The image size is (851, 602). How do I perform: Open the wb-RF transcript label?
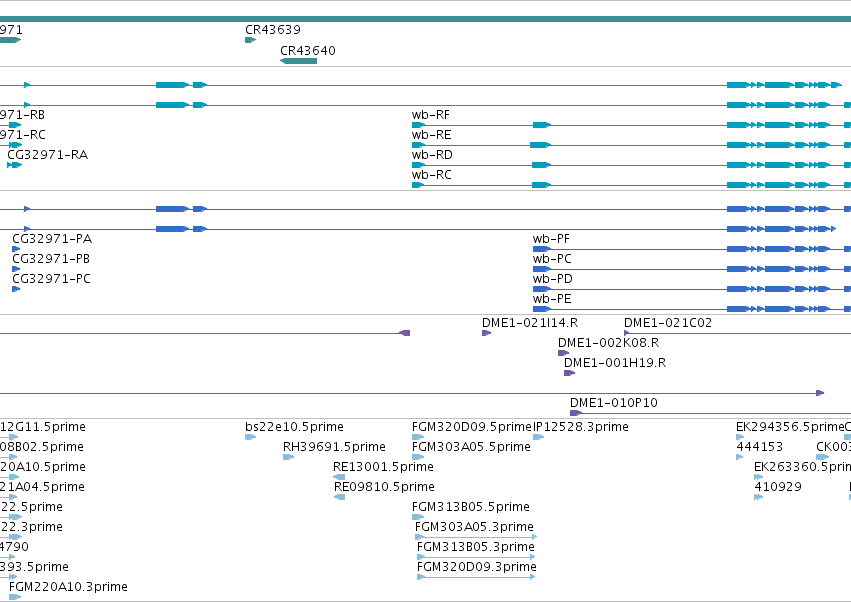[x=430, y=115]
